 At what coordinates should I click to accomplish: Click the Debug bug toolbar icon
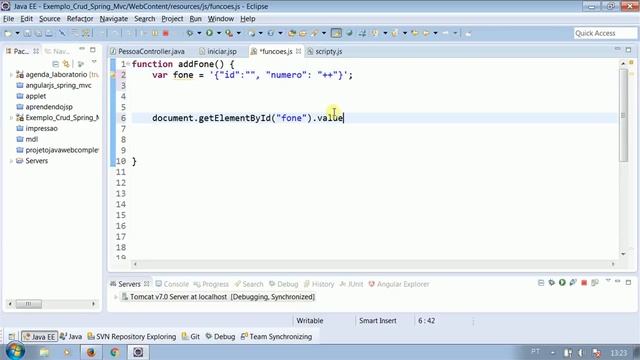point(190,33)
